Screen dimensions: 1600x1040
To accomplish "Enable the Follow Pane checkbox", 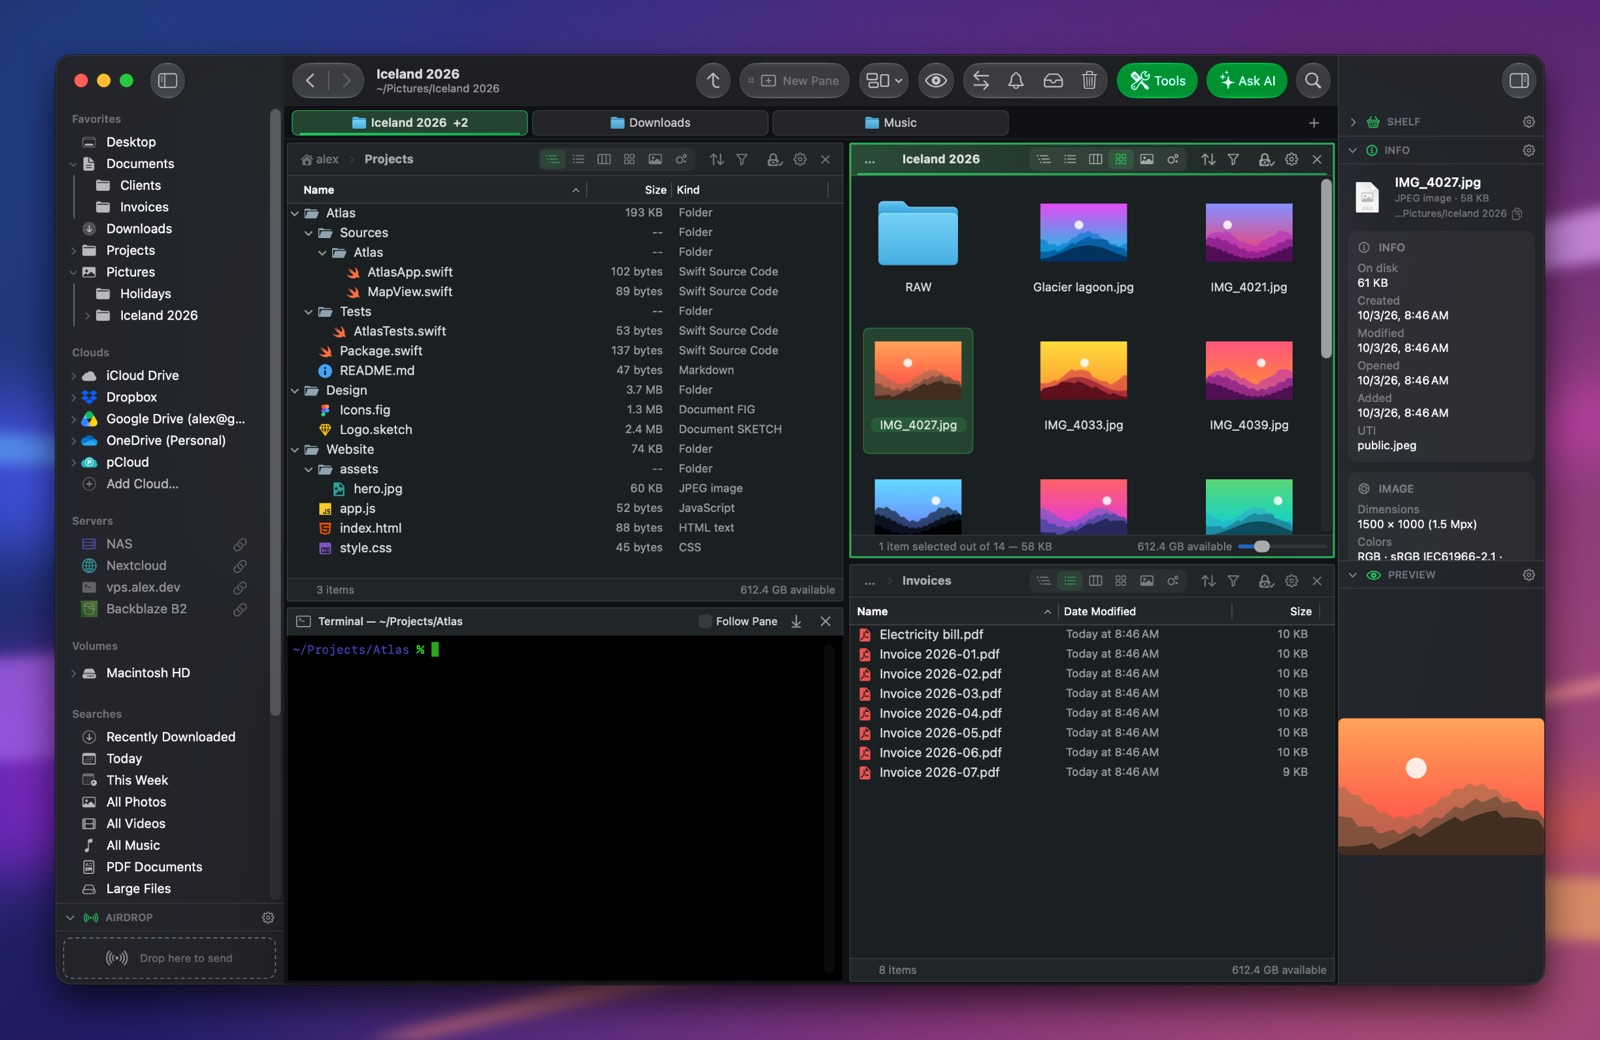I will point(705,622).
